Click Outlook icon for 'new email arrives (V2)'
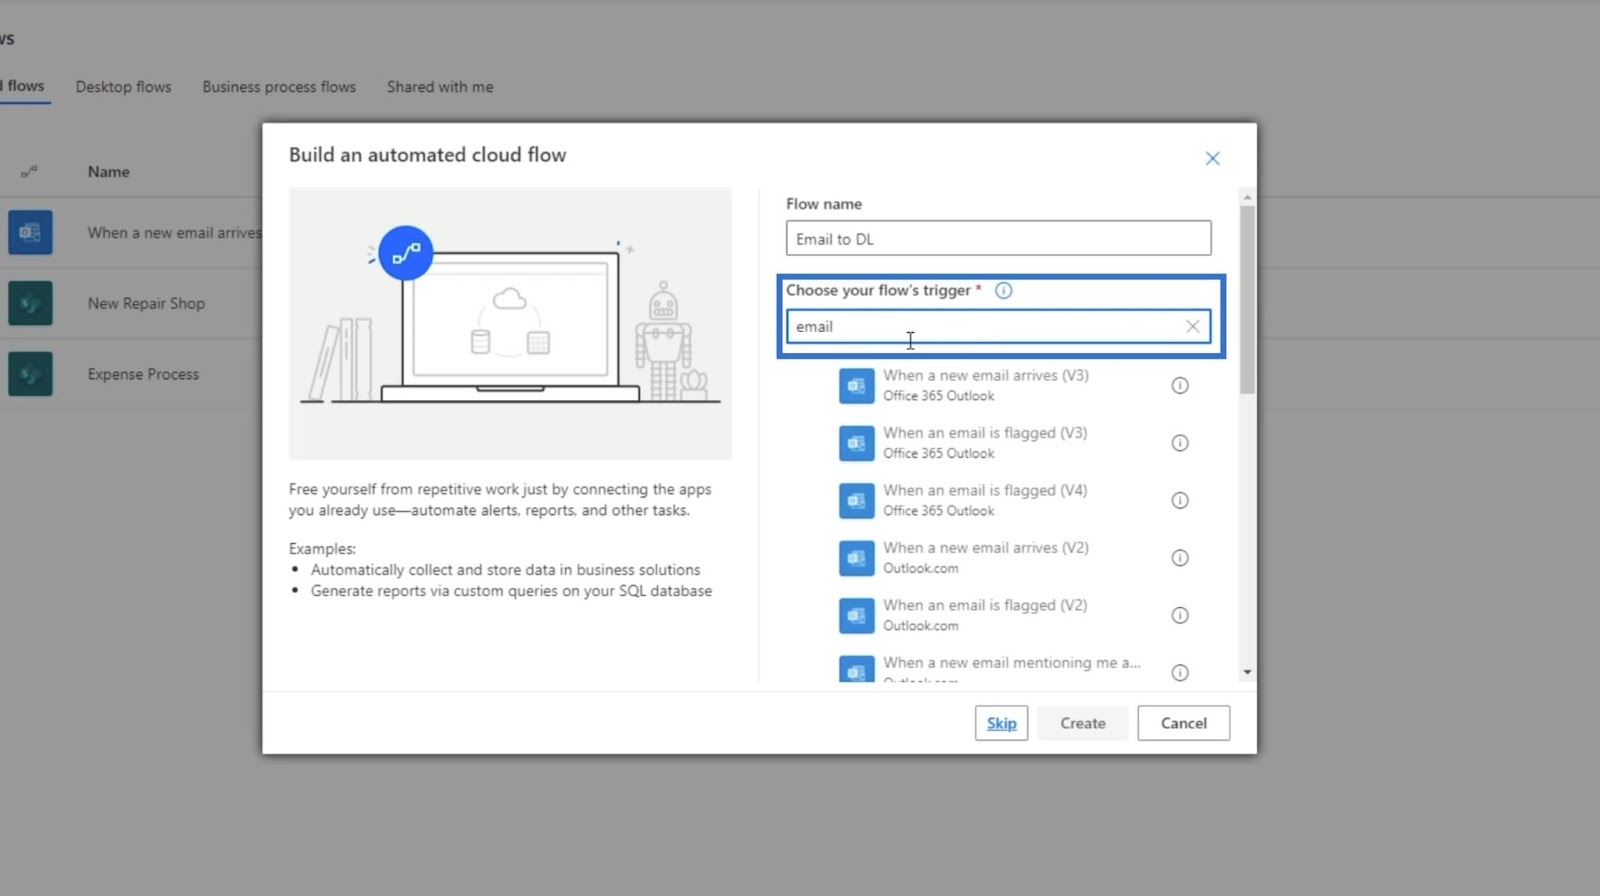The image size is (1600, 896). [856, 558]
